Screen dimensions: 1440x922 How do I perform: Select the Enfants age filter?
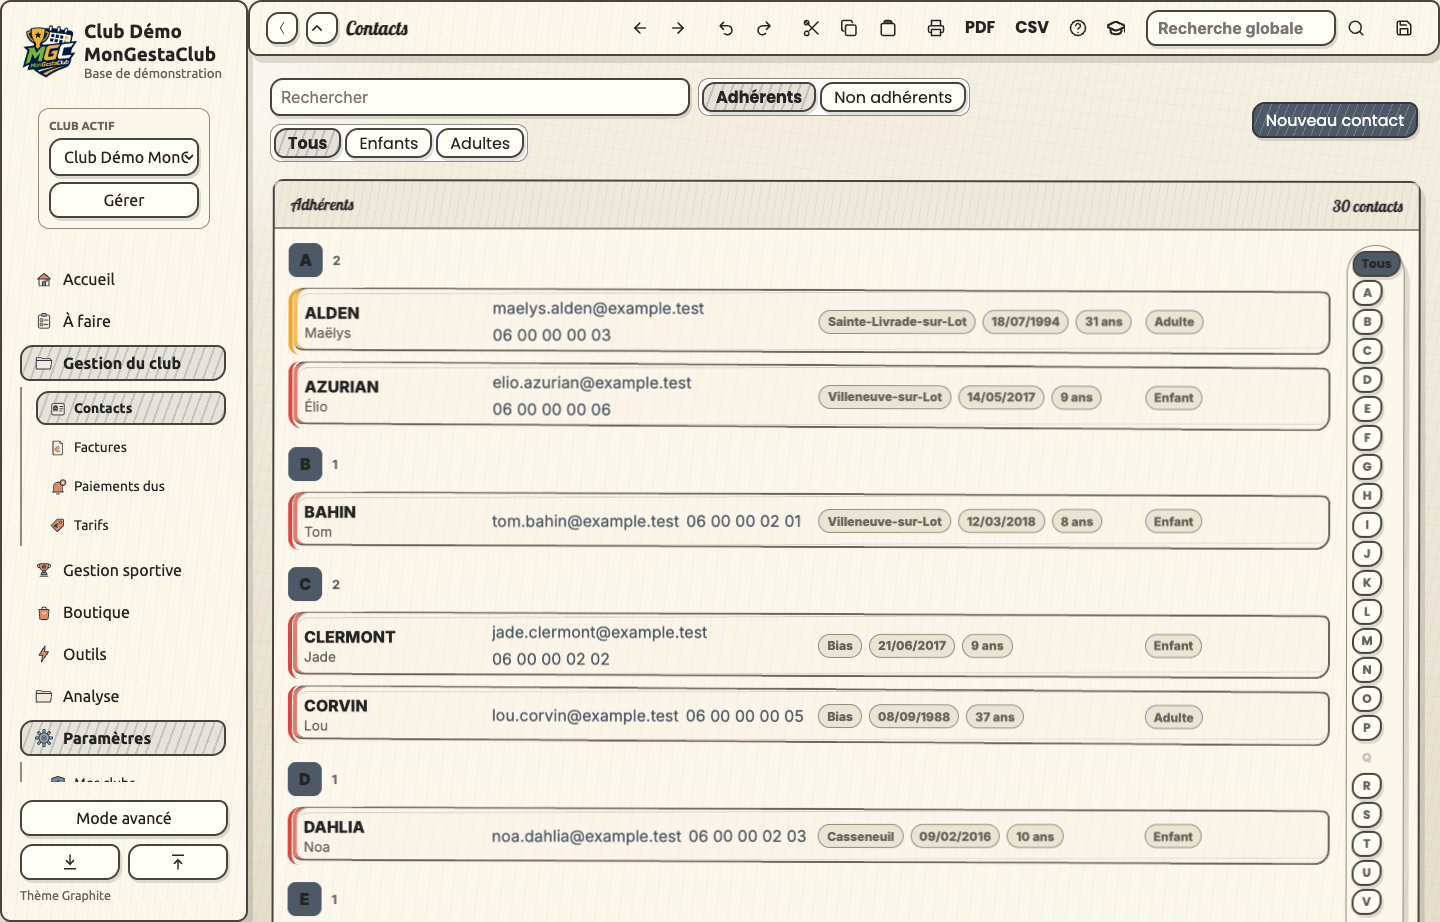coord(388,143)
